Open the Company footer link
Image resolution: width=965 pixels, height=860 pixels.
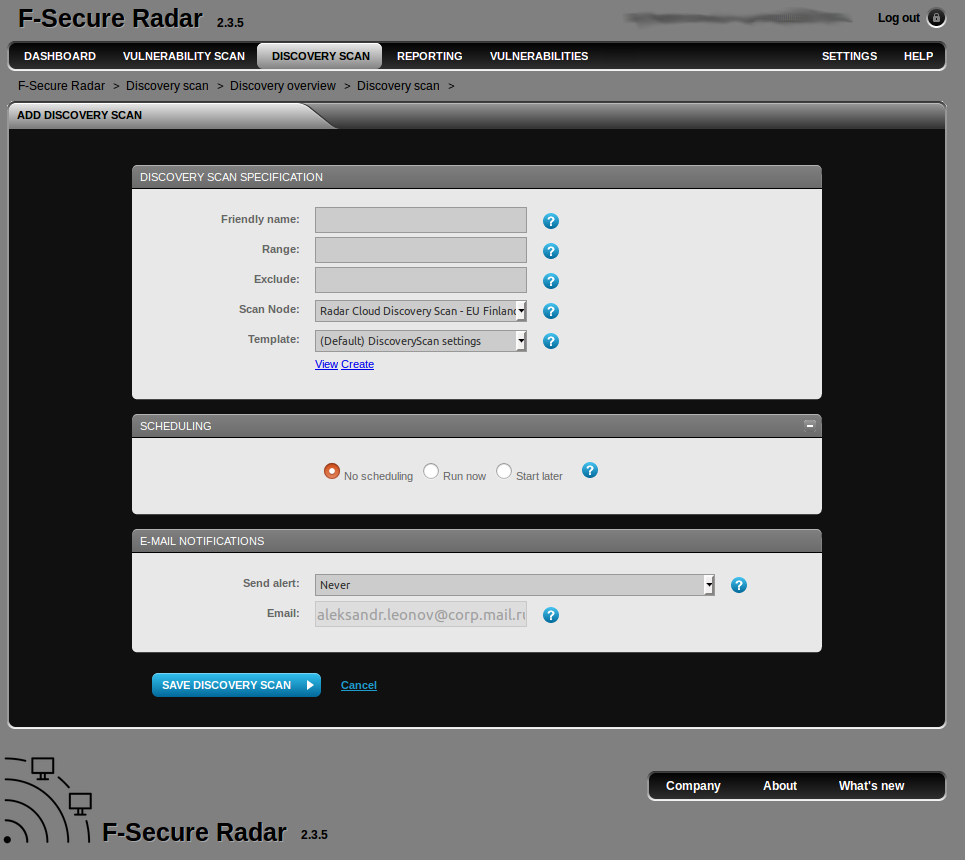(693, 786)
